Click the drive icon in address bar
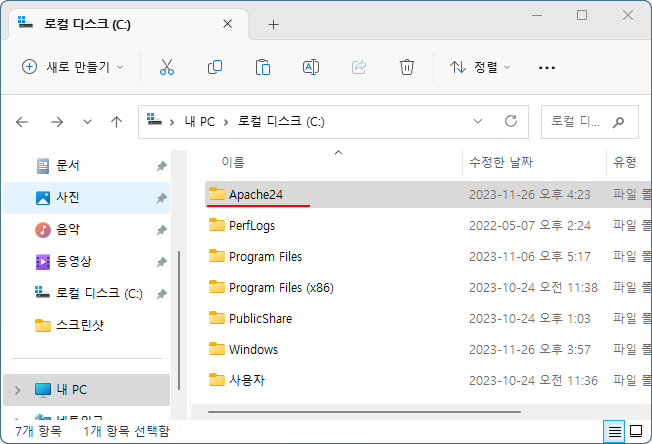The width and height of the screenshot is (652, 444). tap(154, 119)
